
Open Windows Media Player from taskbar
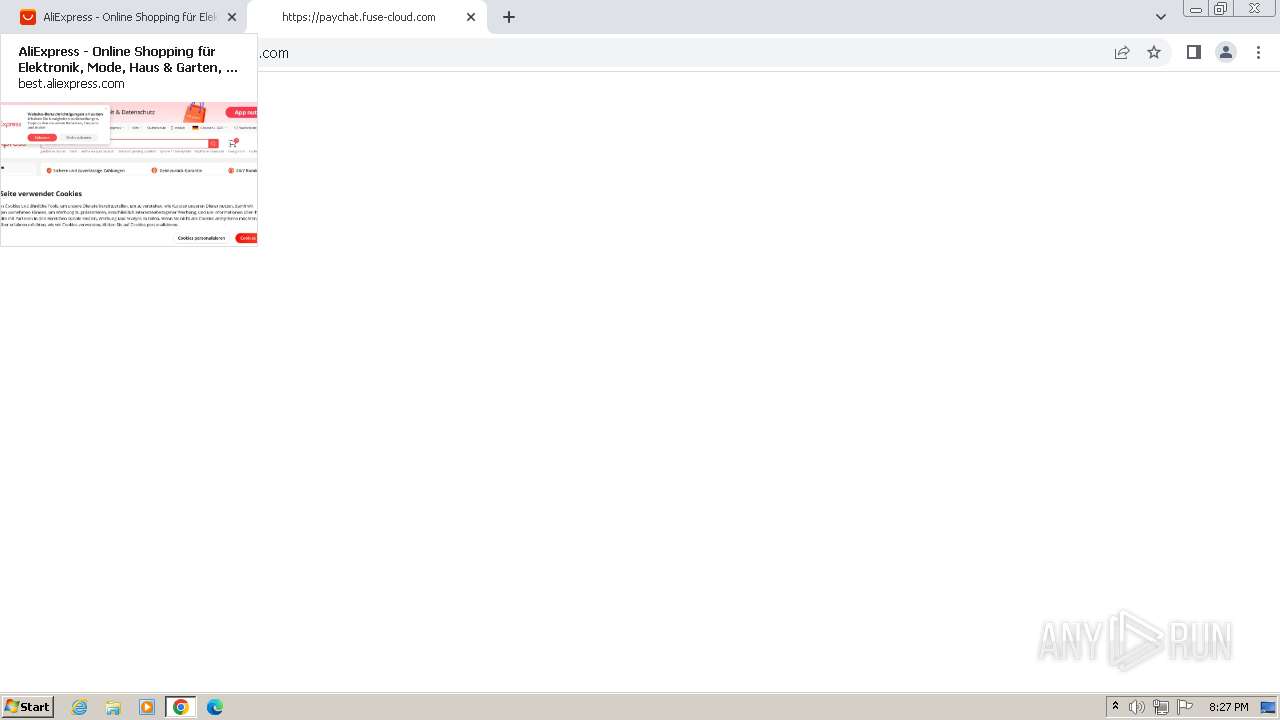pos(147,707)
